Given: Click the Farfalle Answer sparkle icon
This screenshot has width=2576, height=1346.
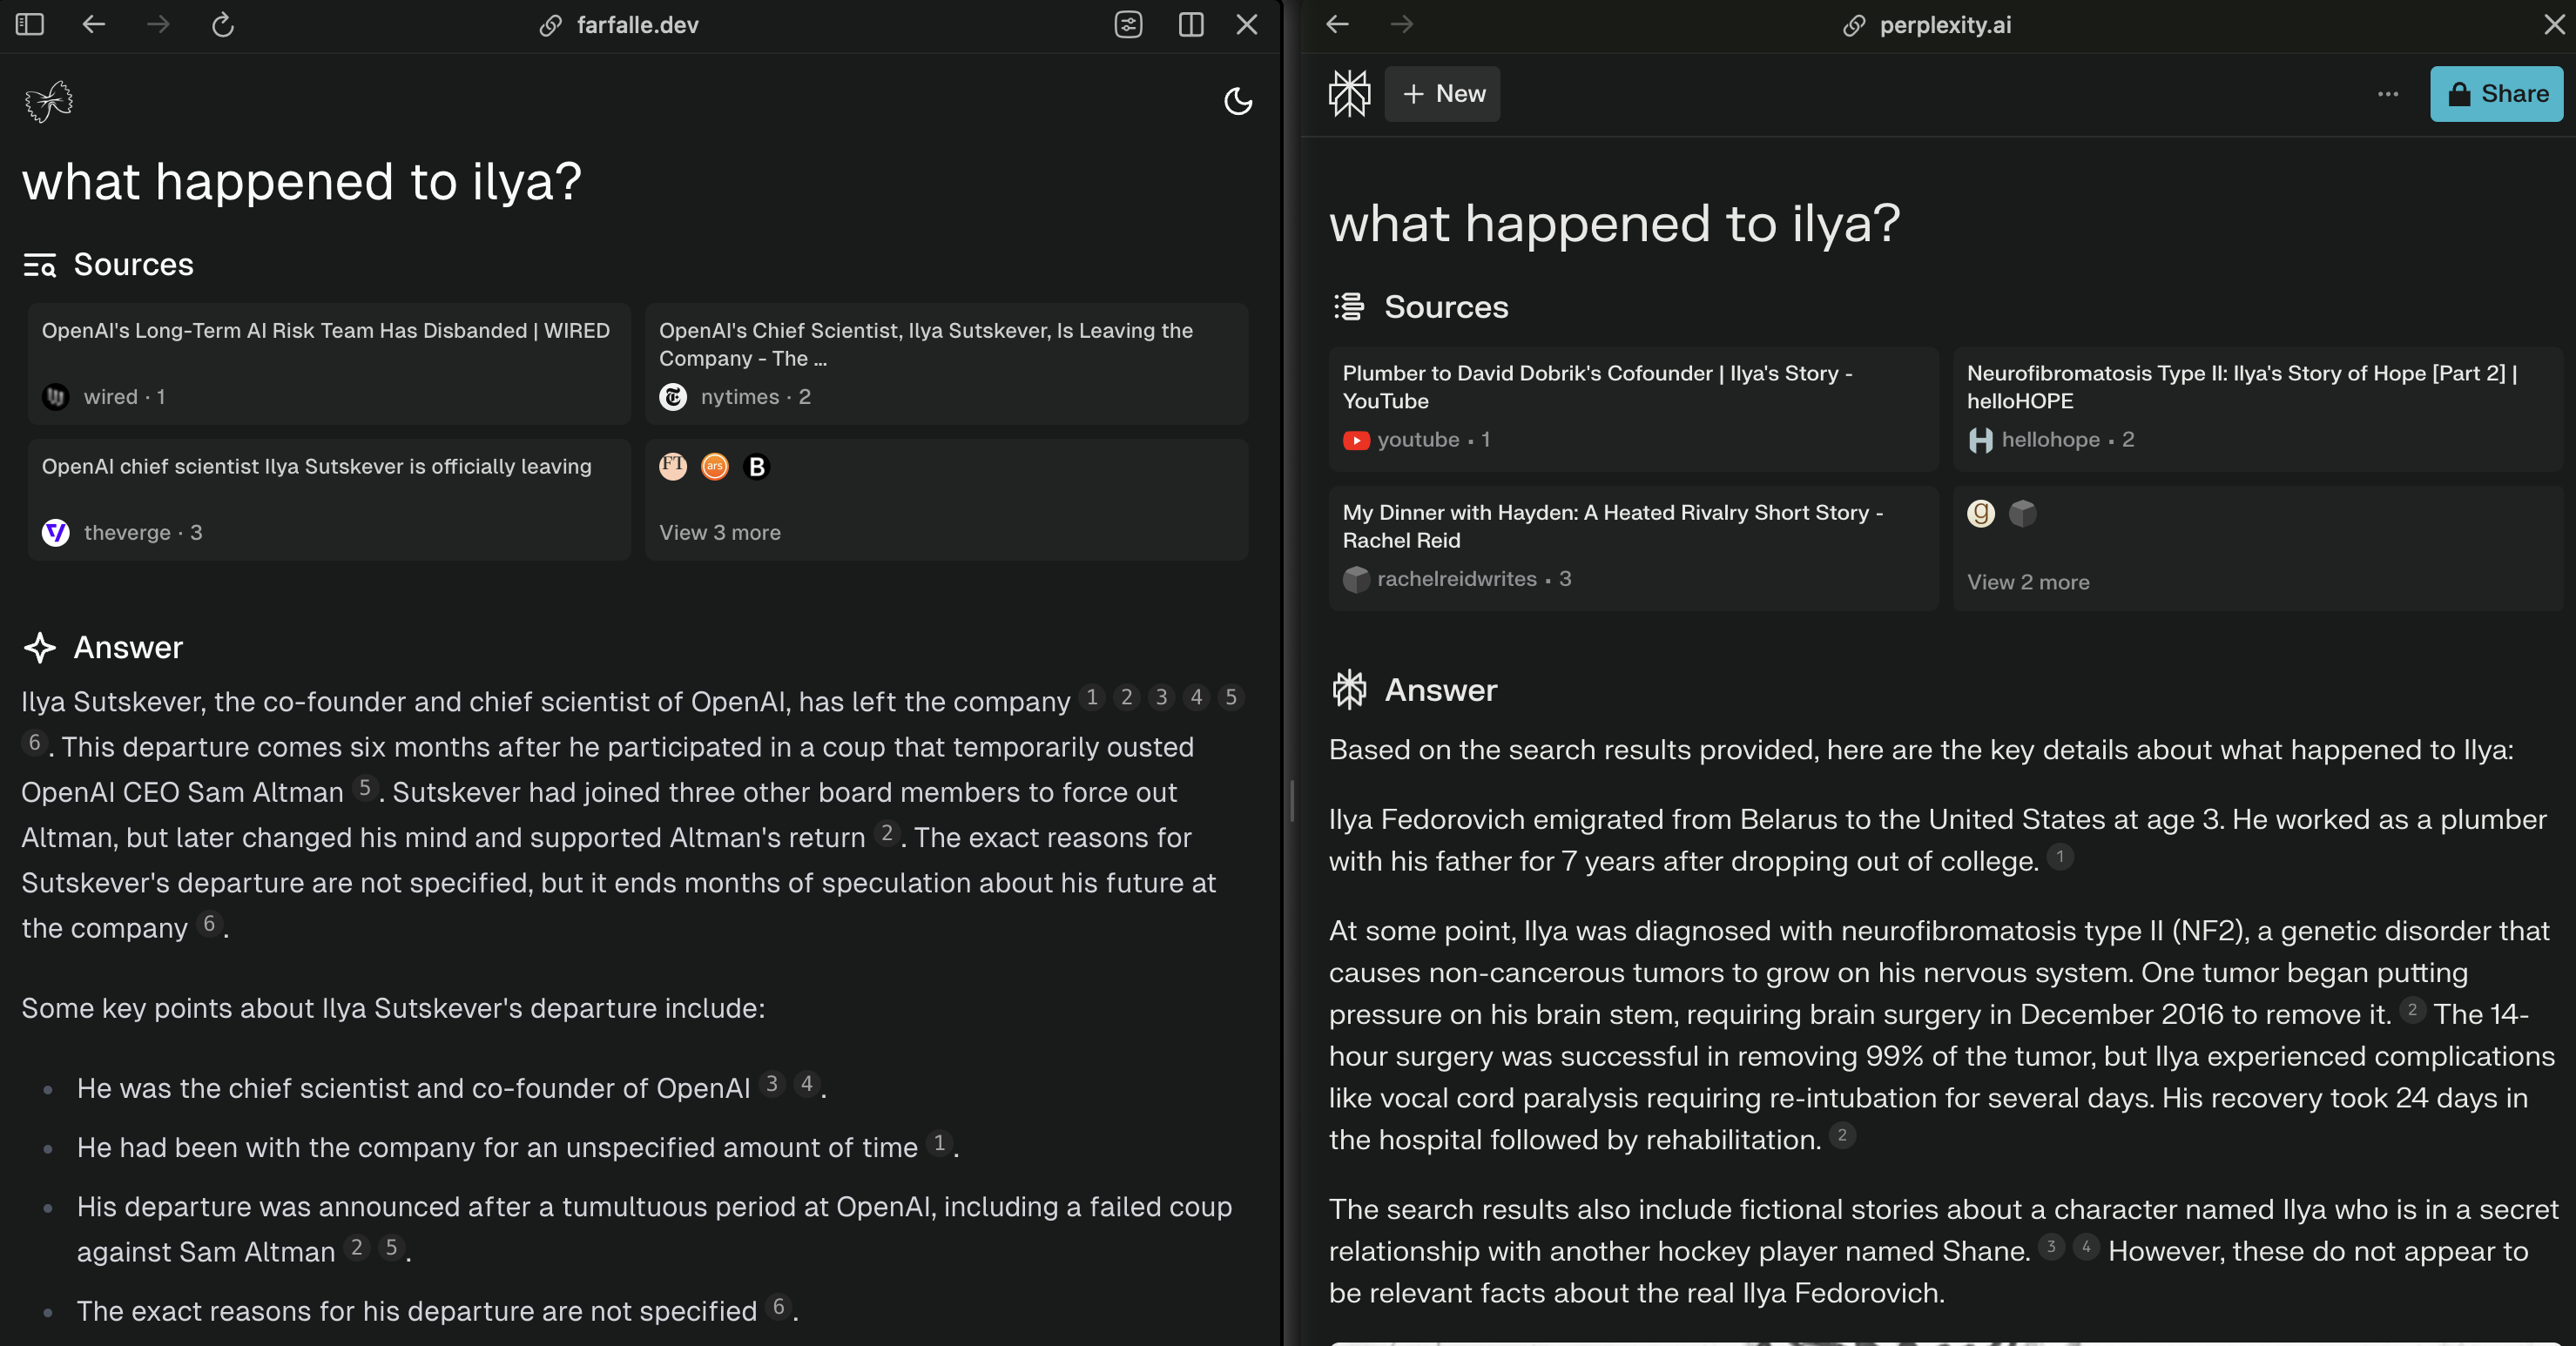Looking at the screenshot, I should 40,647.
